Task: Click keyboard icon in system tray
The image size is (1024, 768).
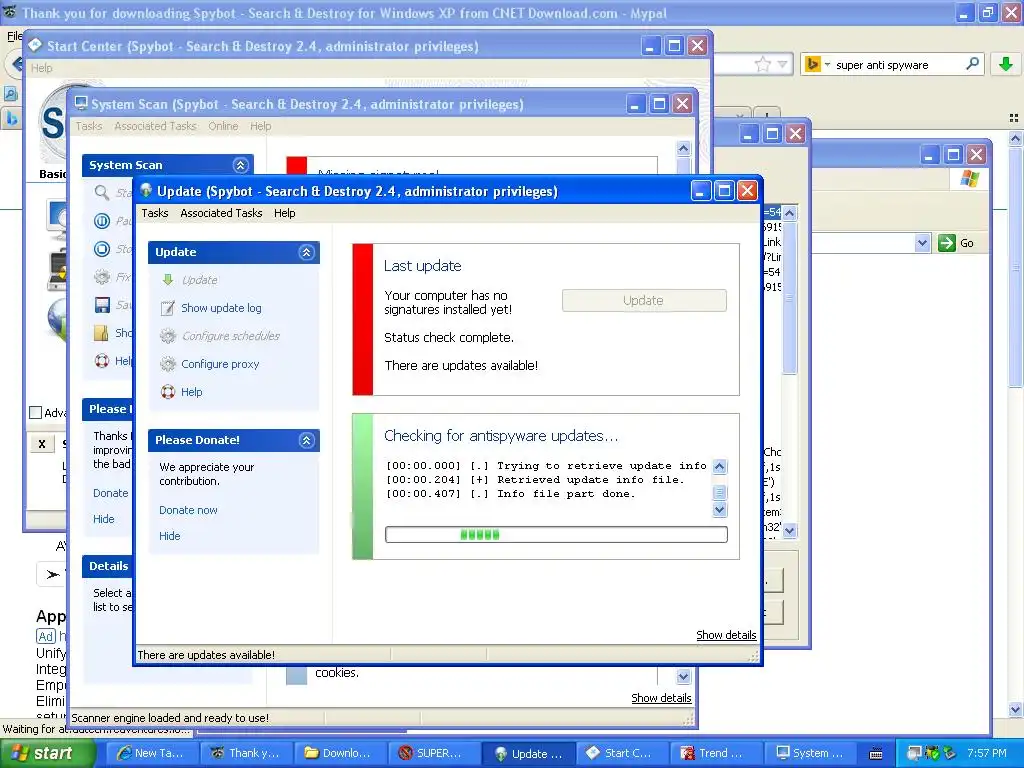Action: point(876,754)
